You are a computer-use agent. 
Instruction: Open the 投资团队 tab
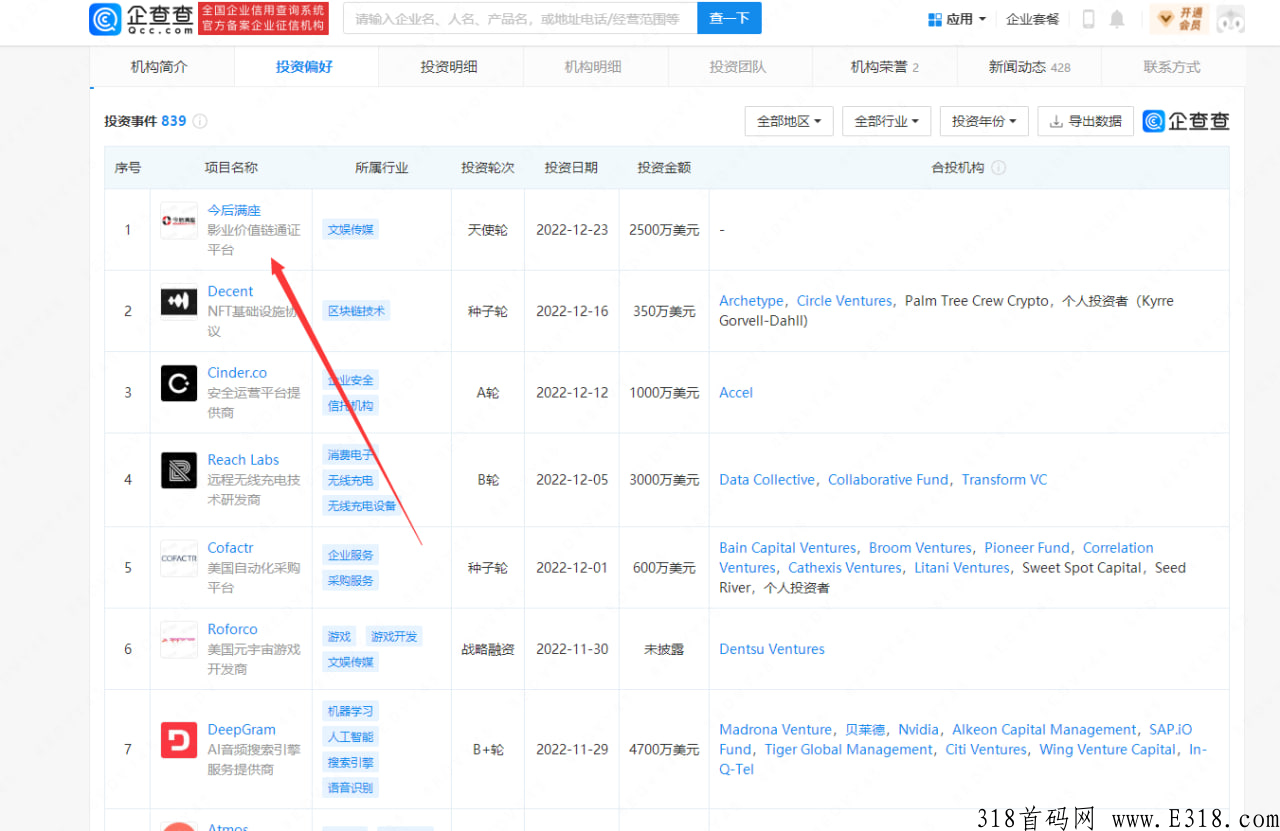click(738, 67)
